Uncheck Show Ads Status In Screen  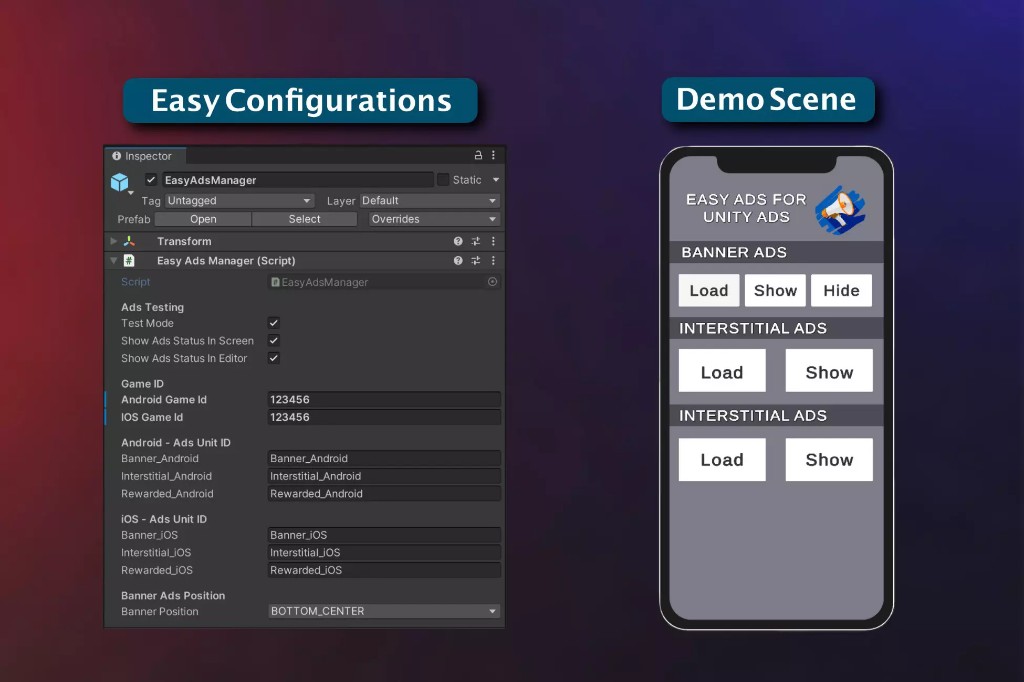[x=274, y=340]
